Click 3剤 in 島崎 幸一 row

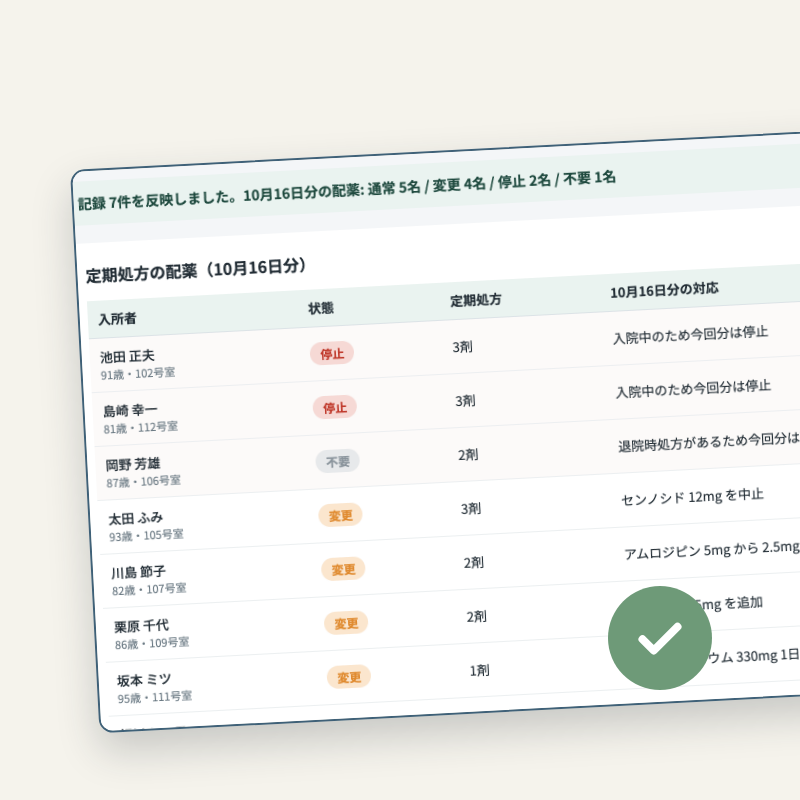click(x=465, y=401)
